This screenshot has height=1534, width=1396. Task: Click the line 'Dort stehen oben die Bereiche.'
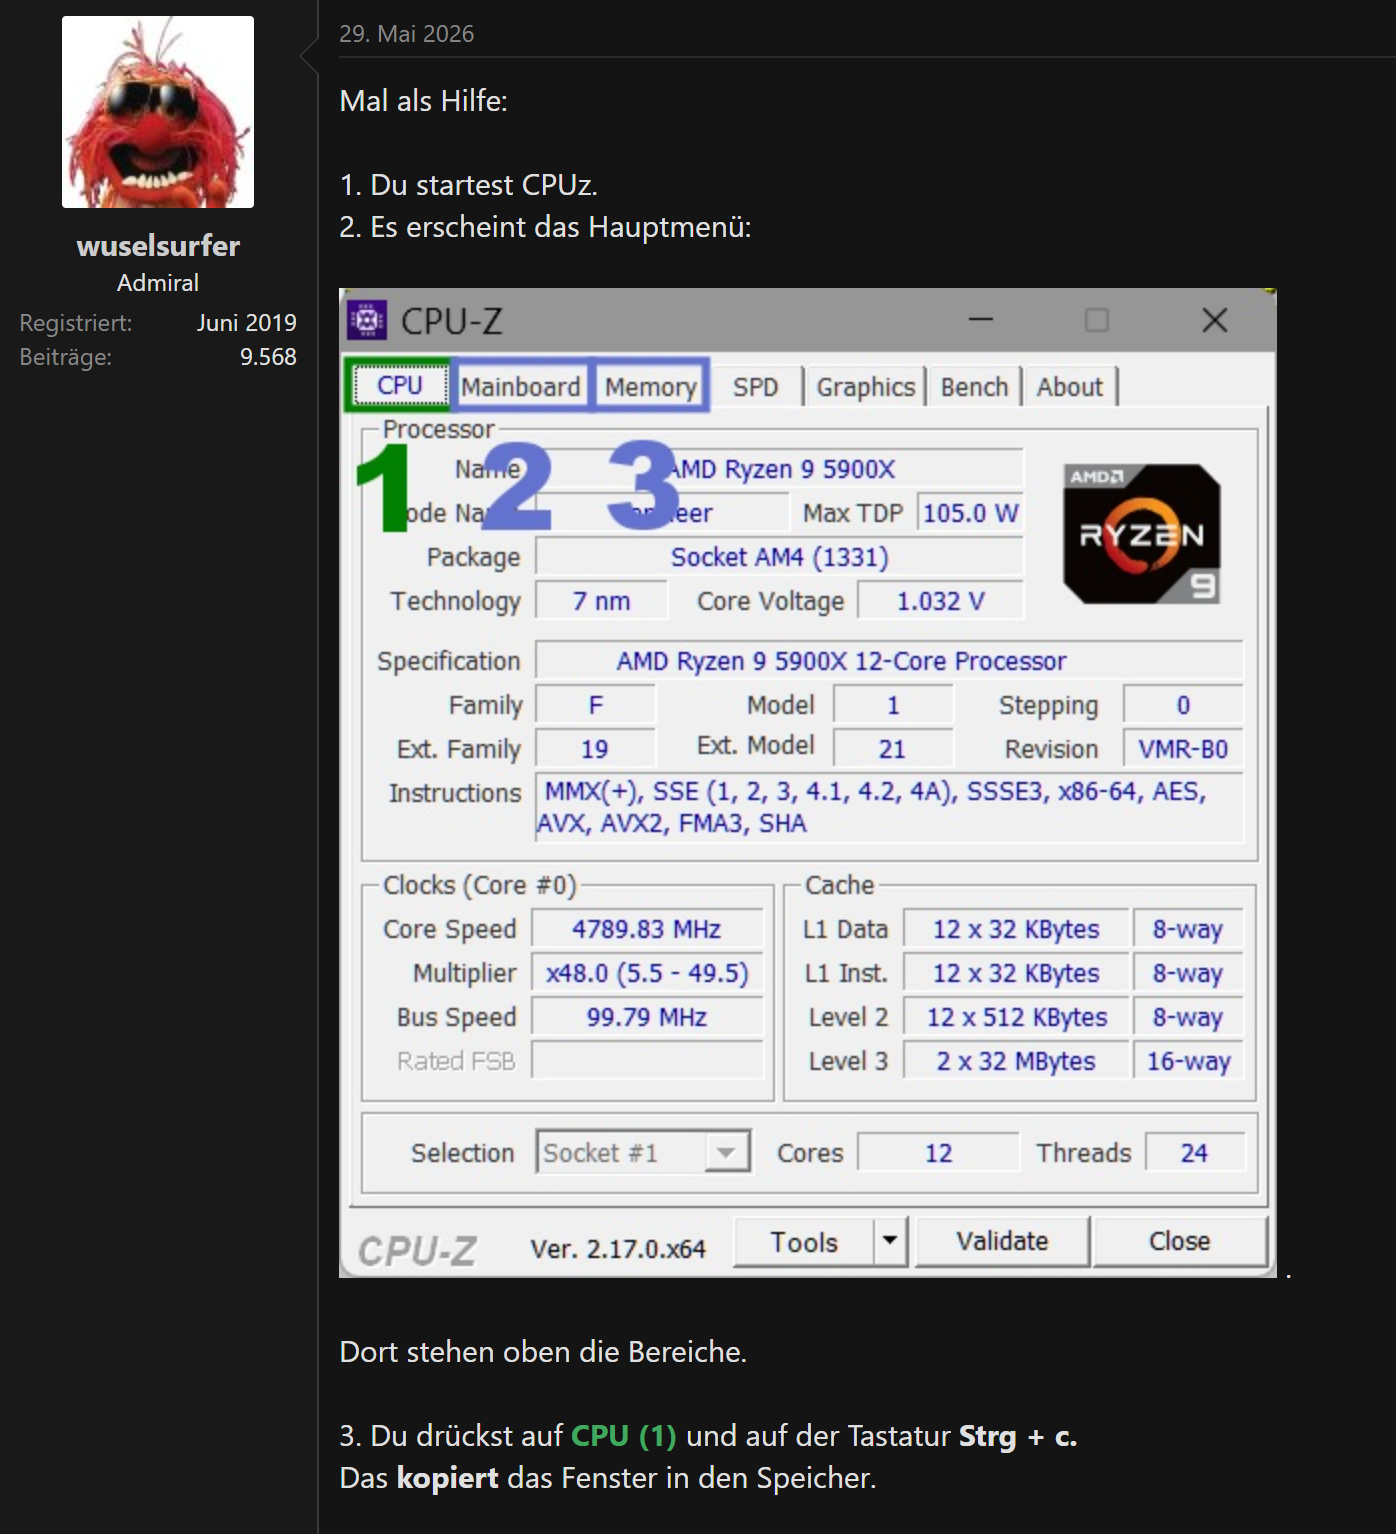point(543,1352)
